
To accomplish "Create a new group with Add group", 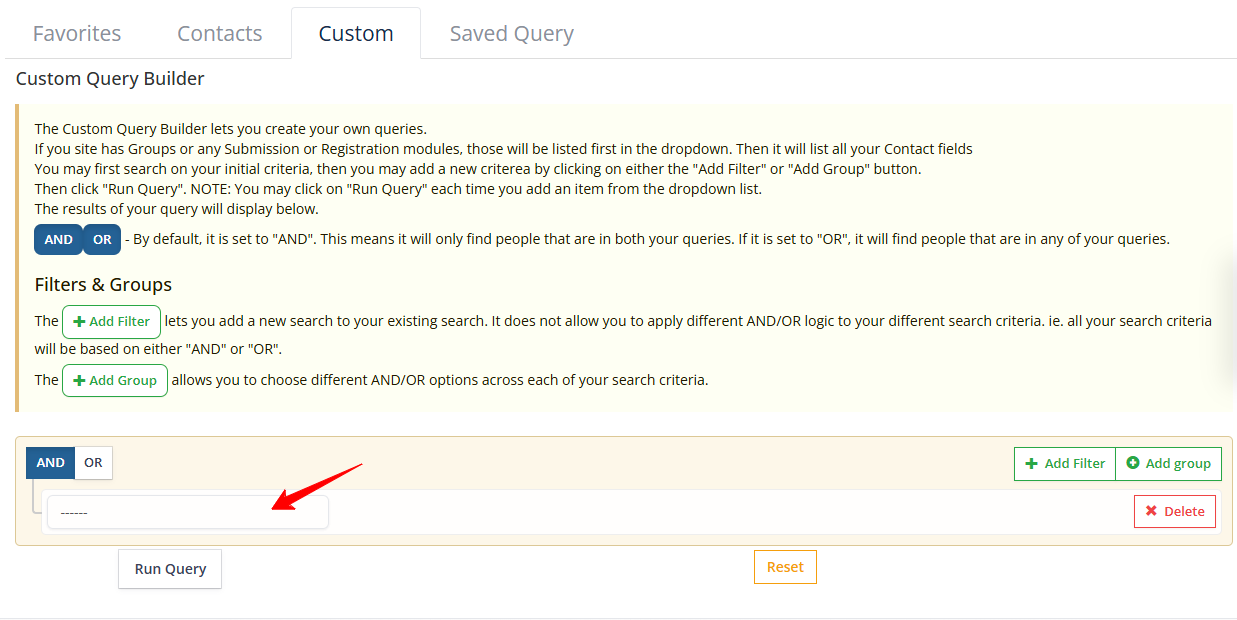I will [1168, 464].
